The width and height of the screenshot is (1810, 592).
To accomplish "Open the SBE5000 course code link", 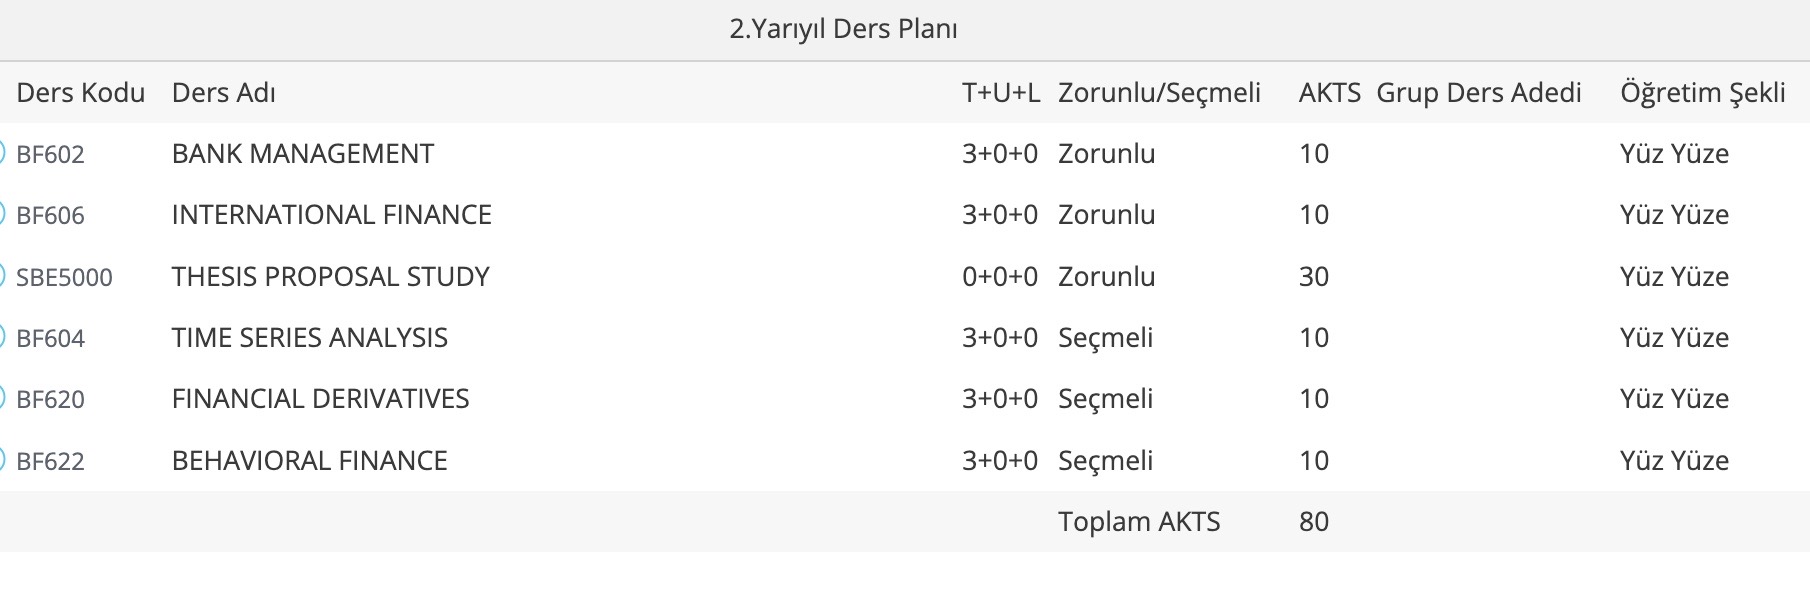I will coord(65,278).
